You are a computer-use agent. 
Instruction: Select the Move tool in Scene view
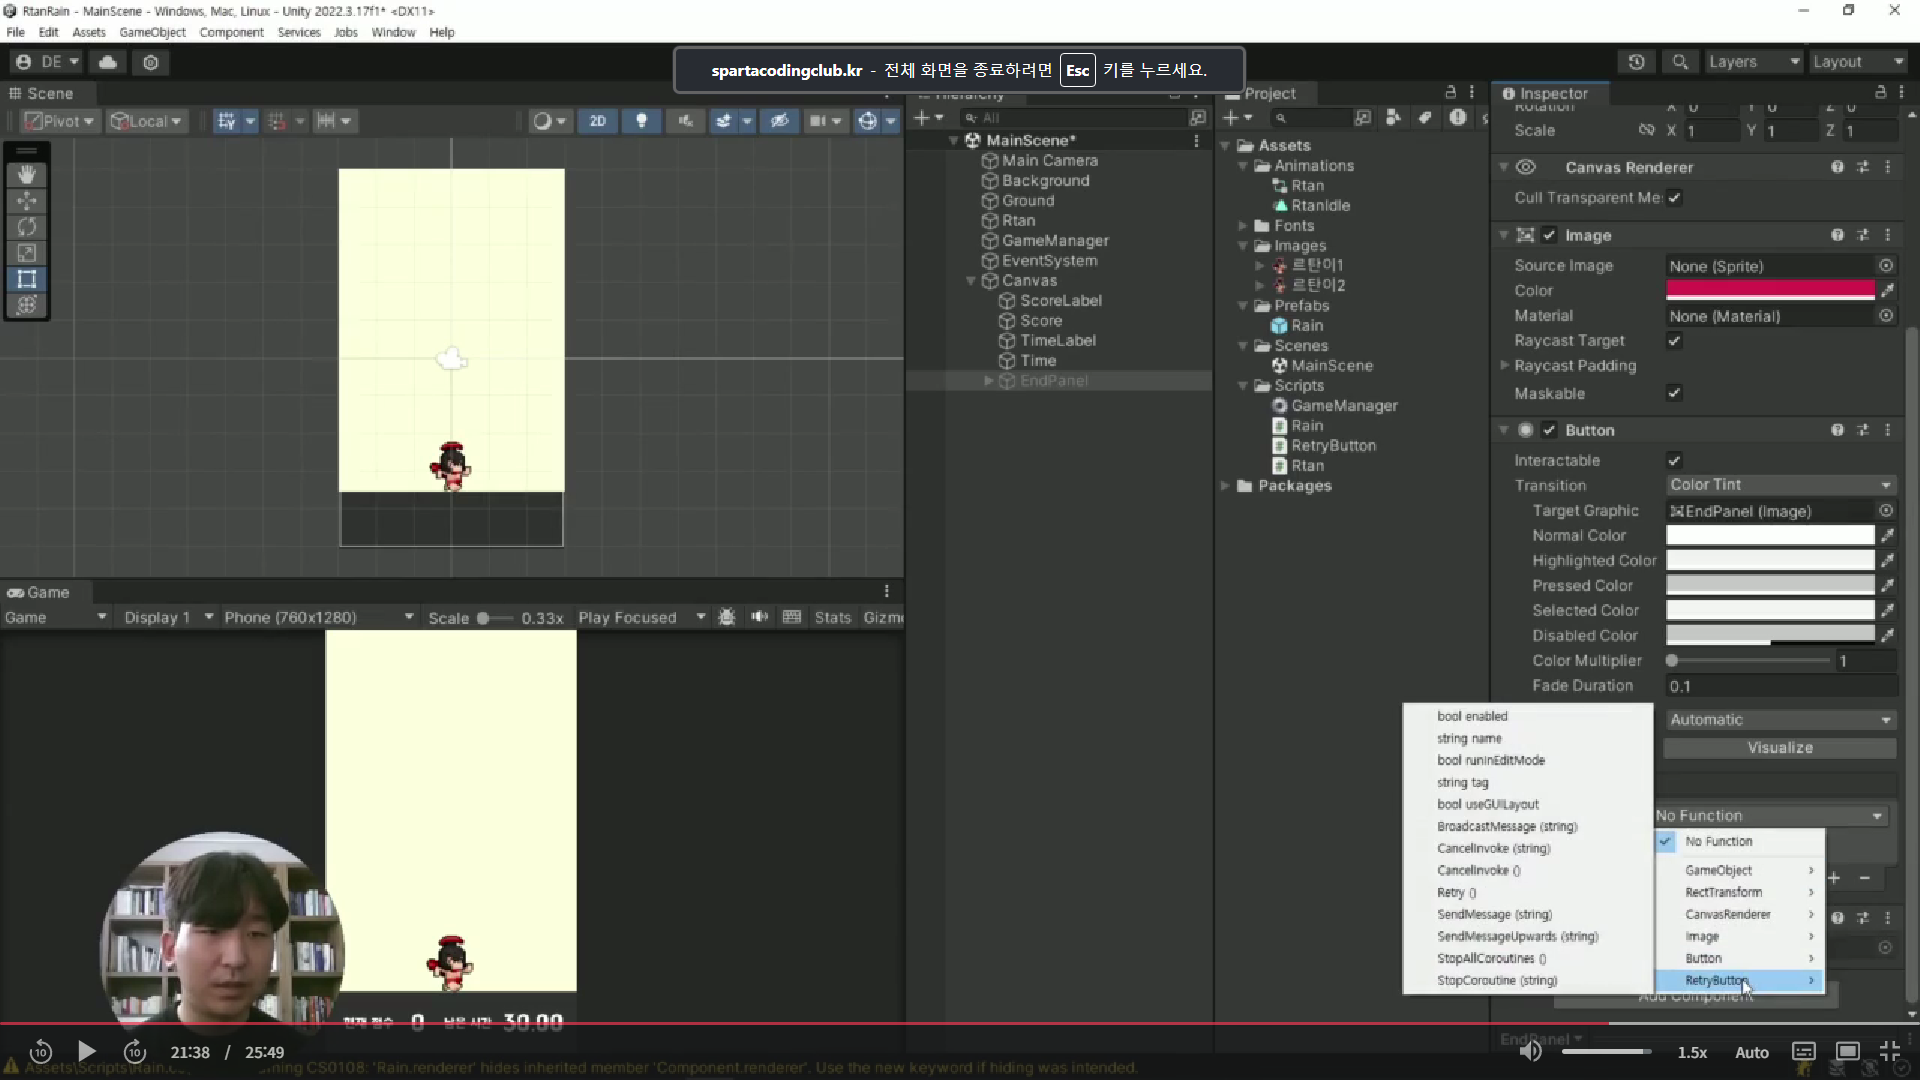tap(27, 201)
